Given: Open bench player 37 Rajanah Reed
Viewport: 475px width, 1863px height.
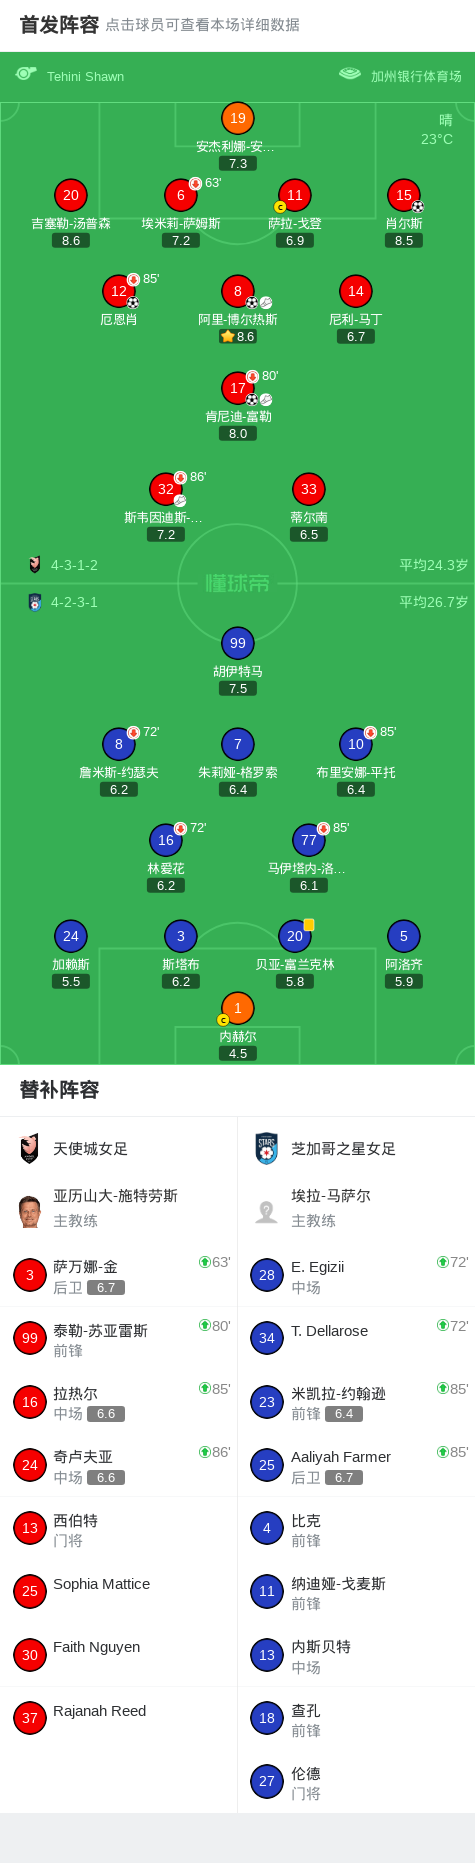Looking at the screenshot, I should tap(30, 1718).
